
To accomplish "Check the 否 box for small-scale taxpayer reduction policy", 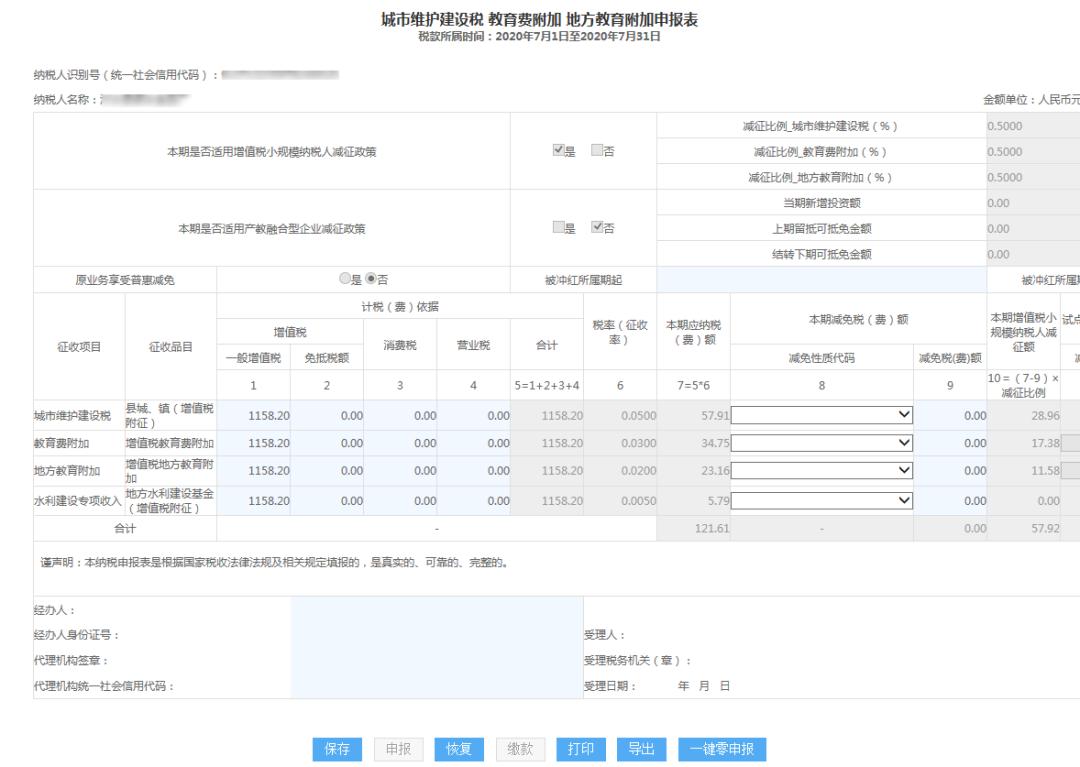I will (x=596, y=152).
